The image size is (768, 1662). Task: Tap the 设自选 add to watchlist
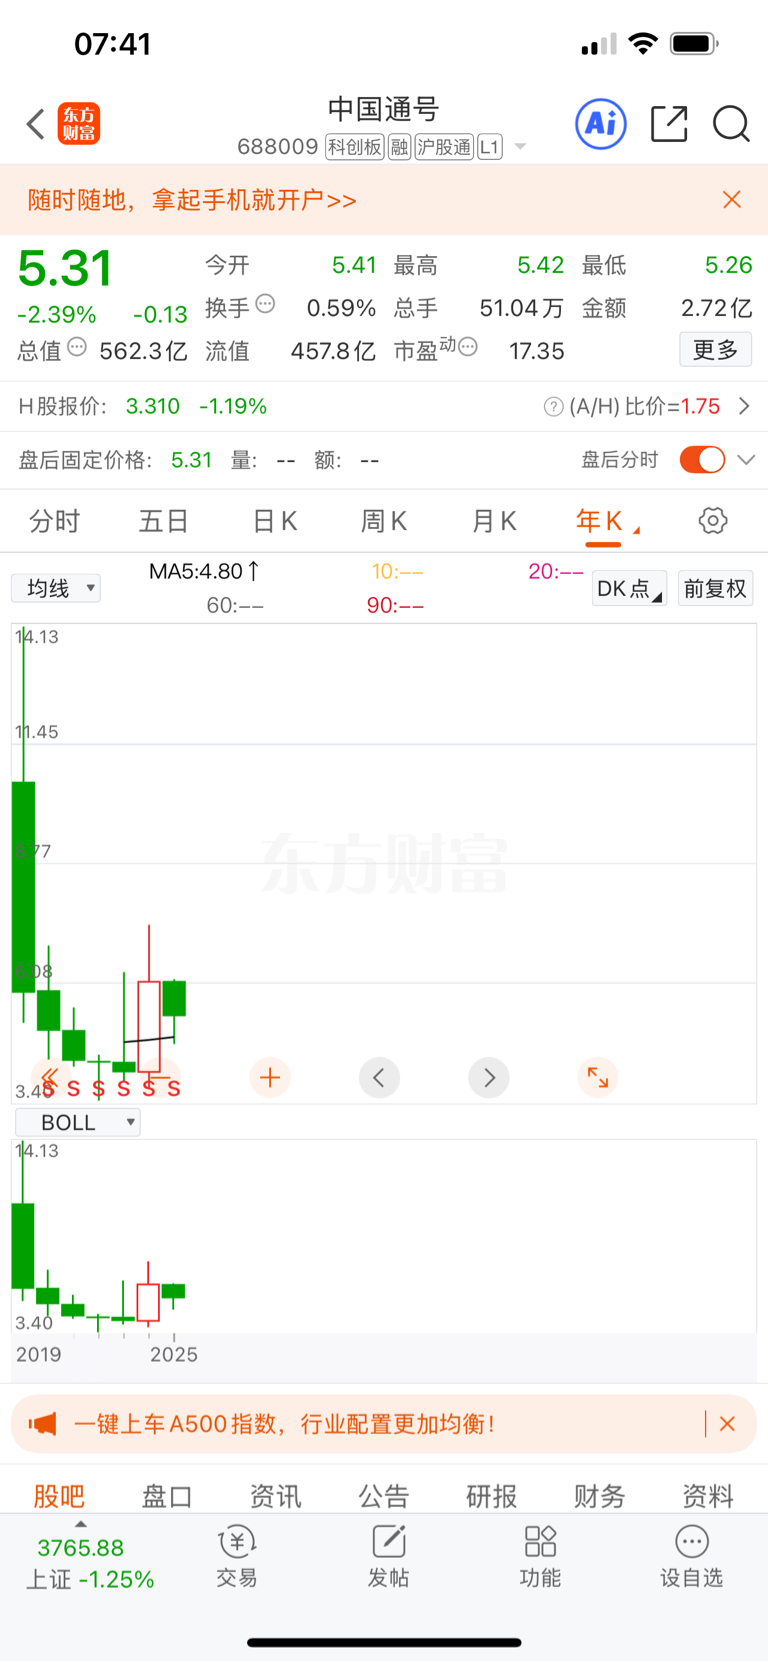691,1556
